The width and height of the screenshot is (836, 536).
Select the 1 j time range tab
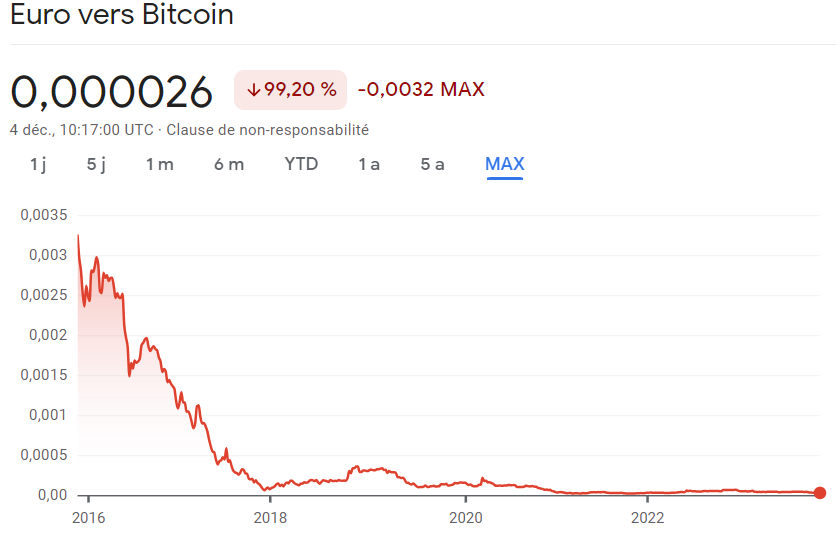tap(38, 164)
